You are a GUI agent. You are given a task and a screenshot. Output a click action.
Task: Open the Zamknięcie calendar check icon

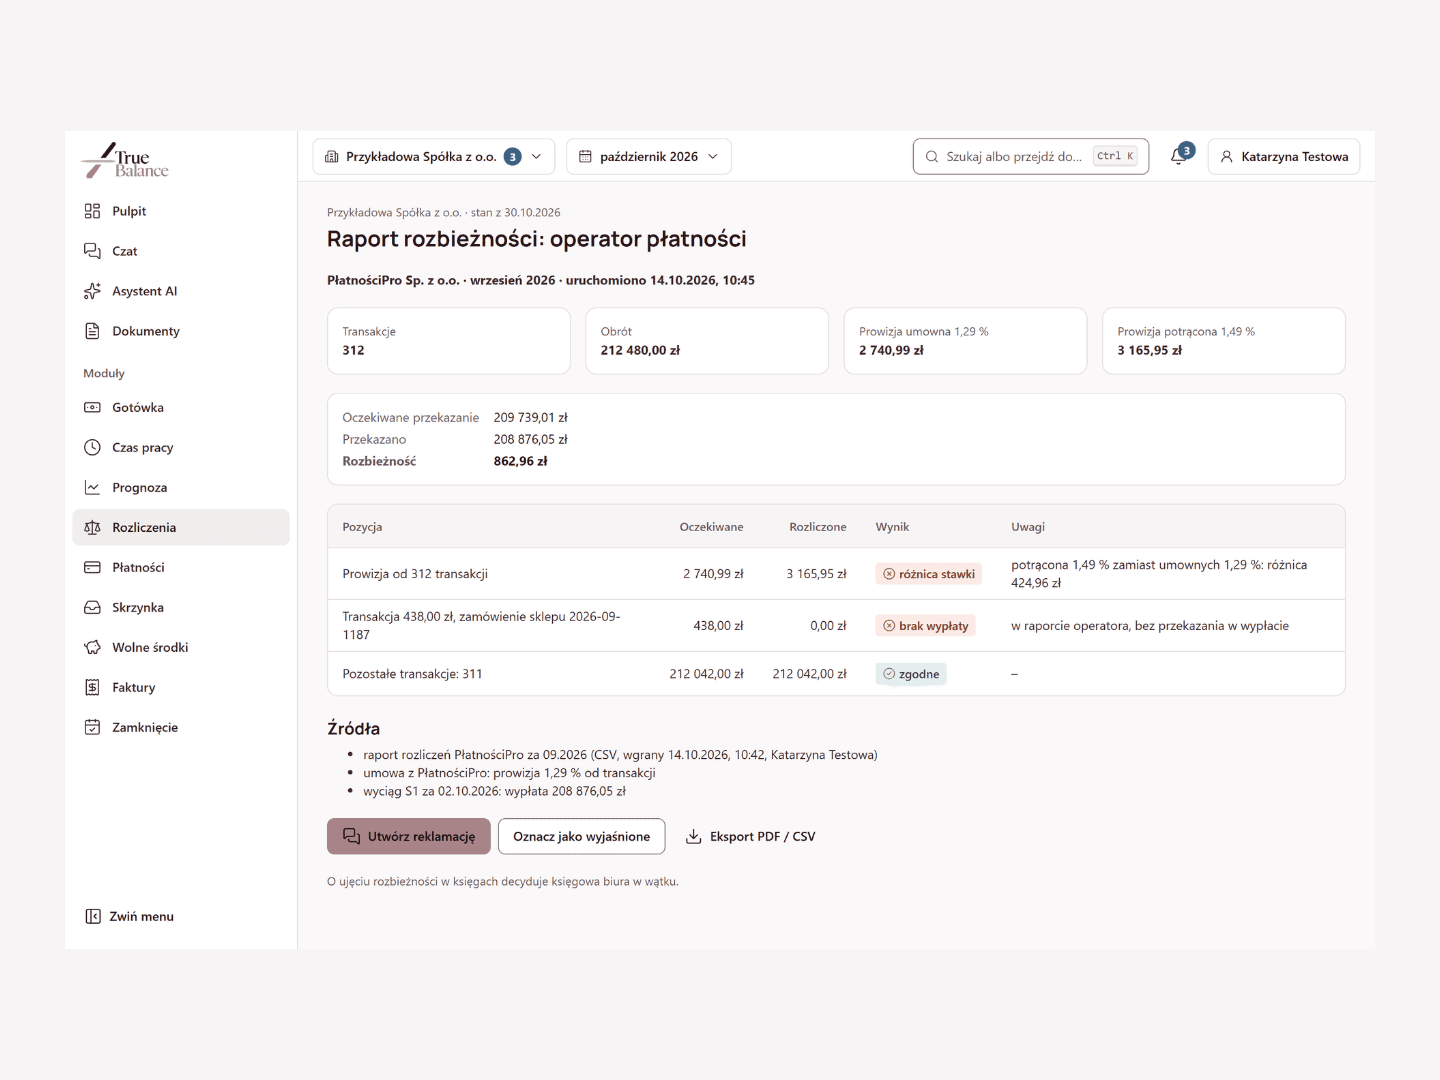click(x=92, y=727)
